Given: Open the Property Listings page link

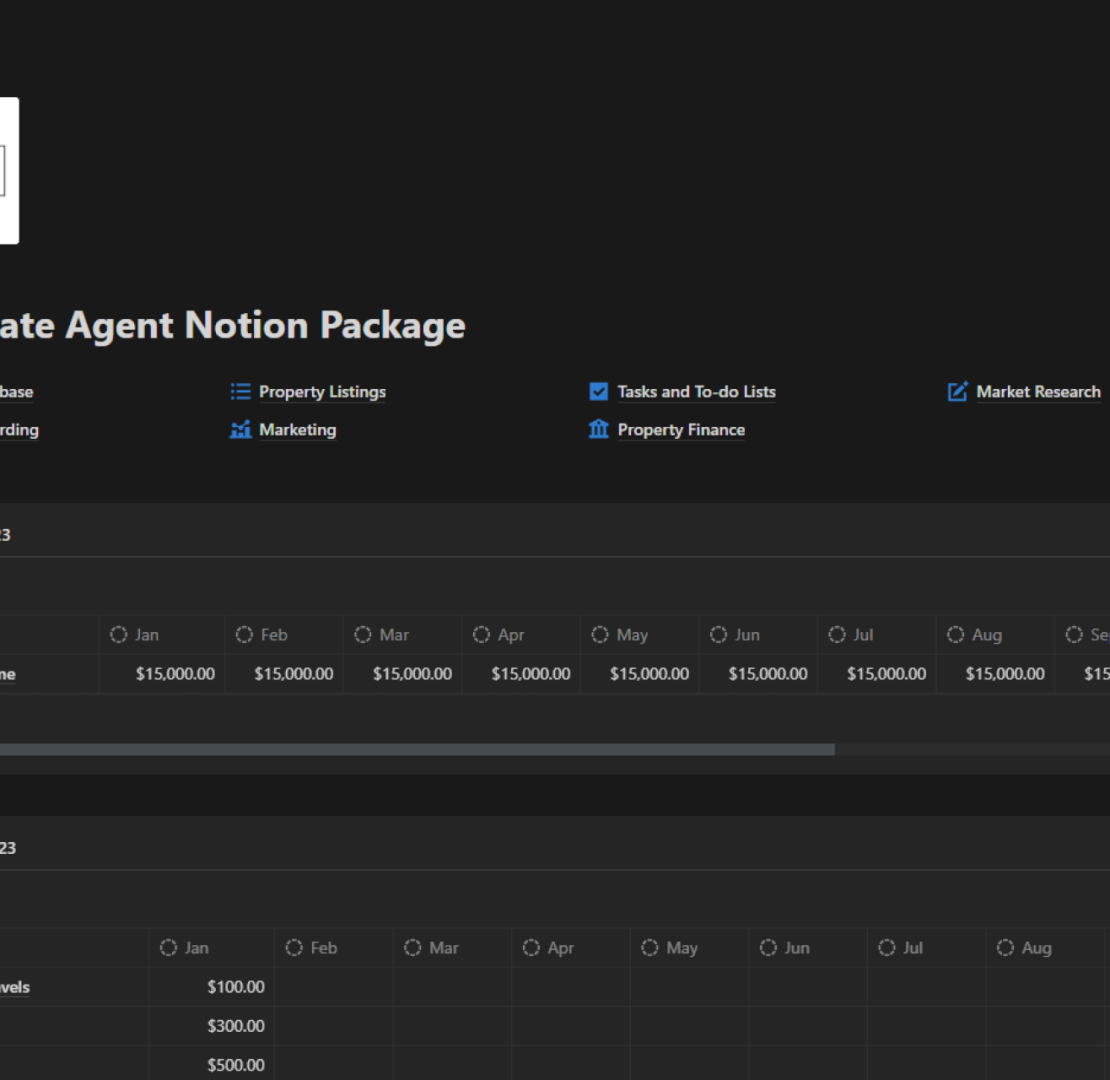Looking at the screenshot, I should point(322,391).
